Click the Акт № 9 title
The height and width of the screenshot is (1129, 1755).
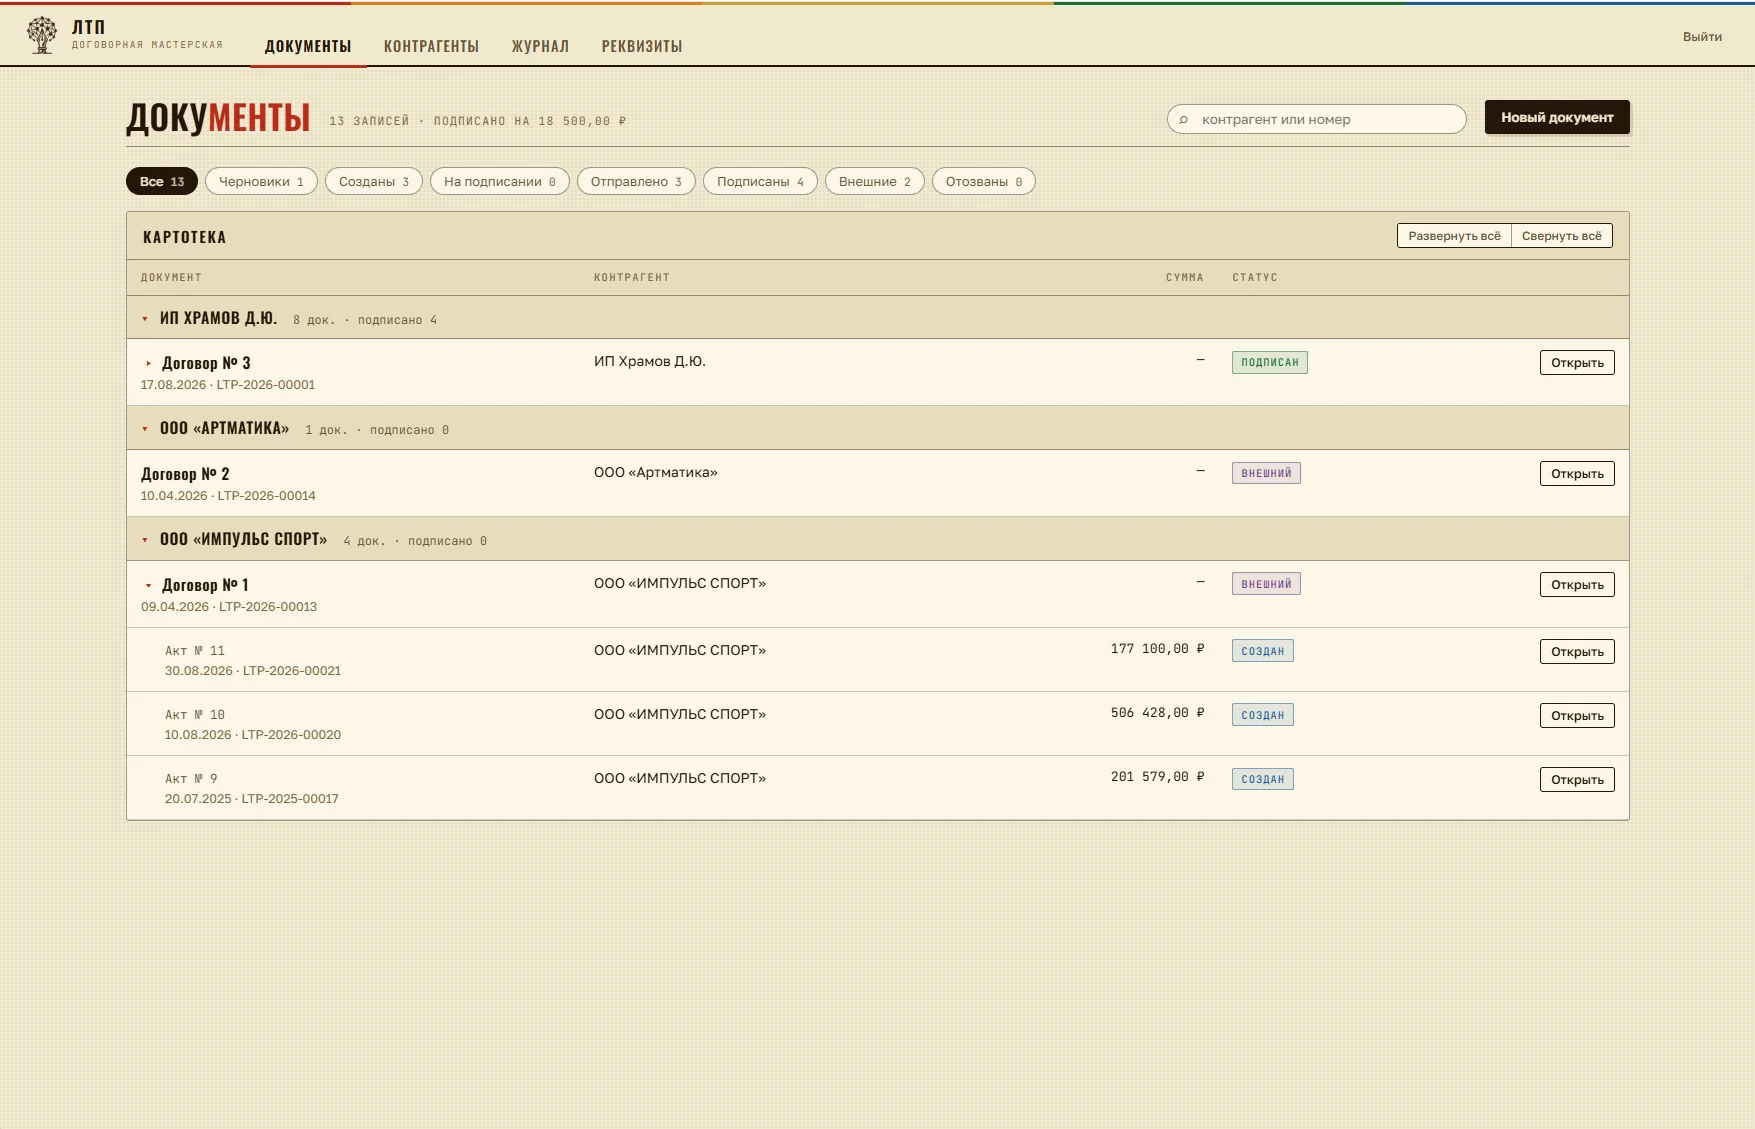pos(191,779)
